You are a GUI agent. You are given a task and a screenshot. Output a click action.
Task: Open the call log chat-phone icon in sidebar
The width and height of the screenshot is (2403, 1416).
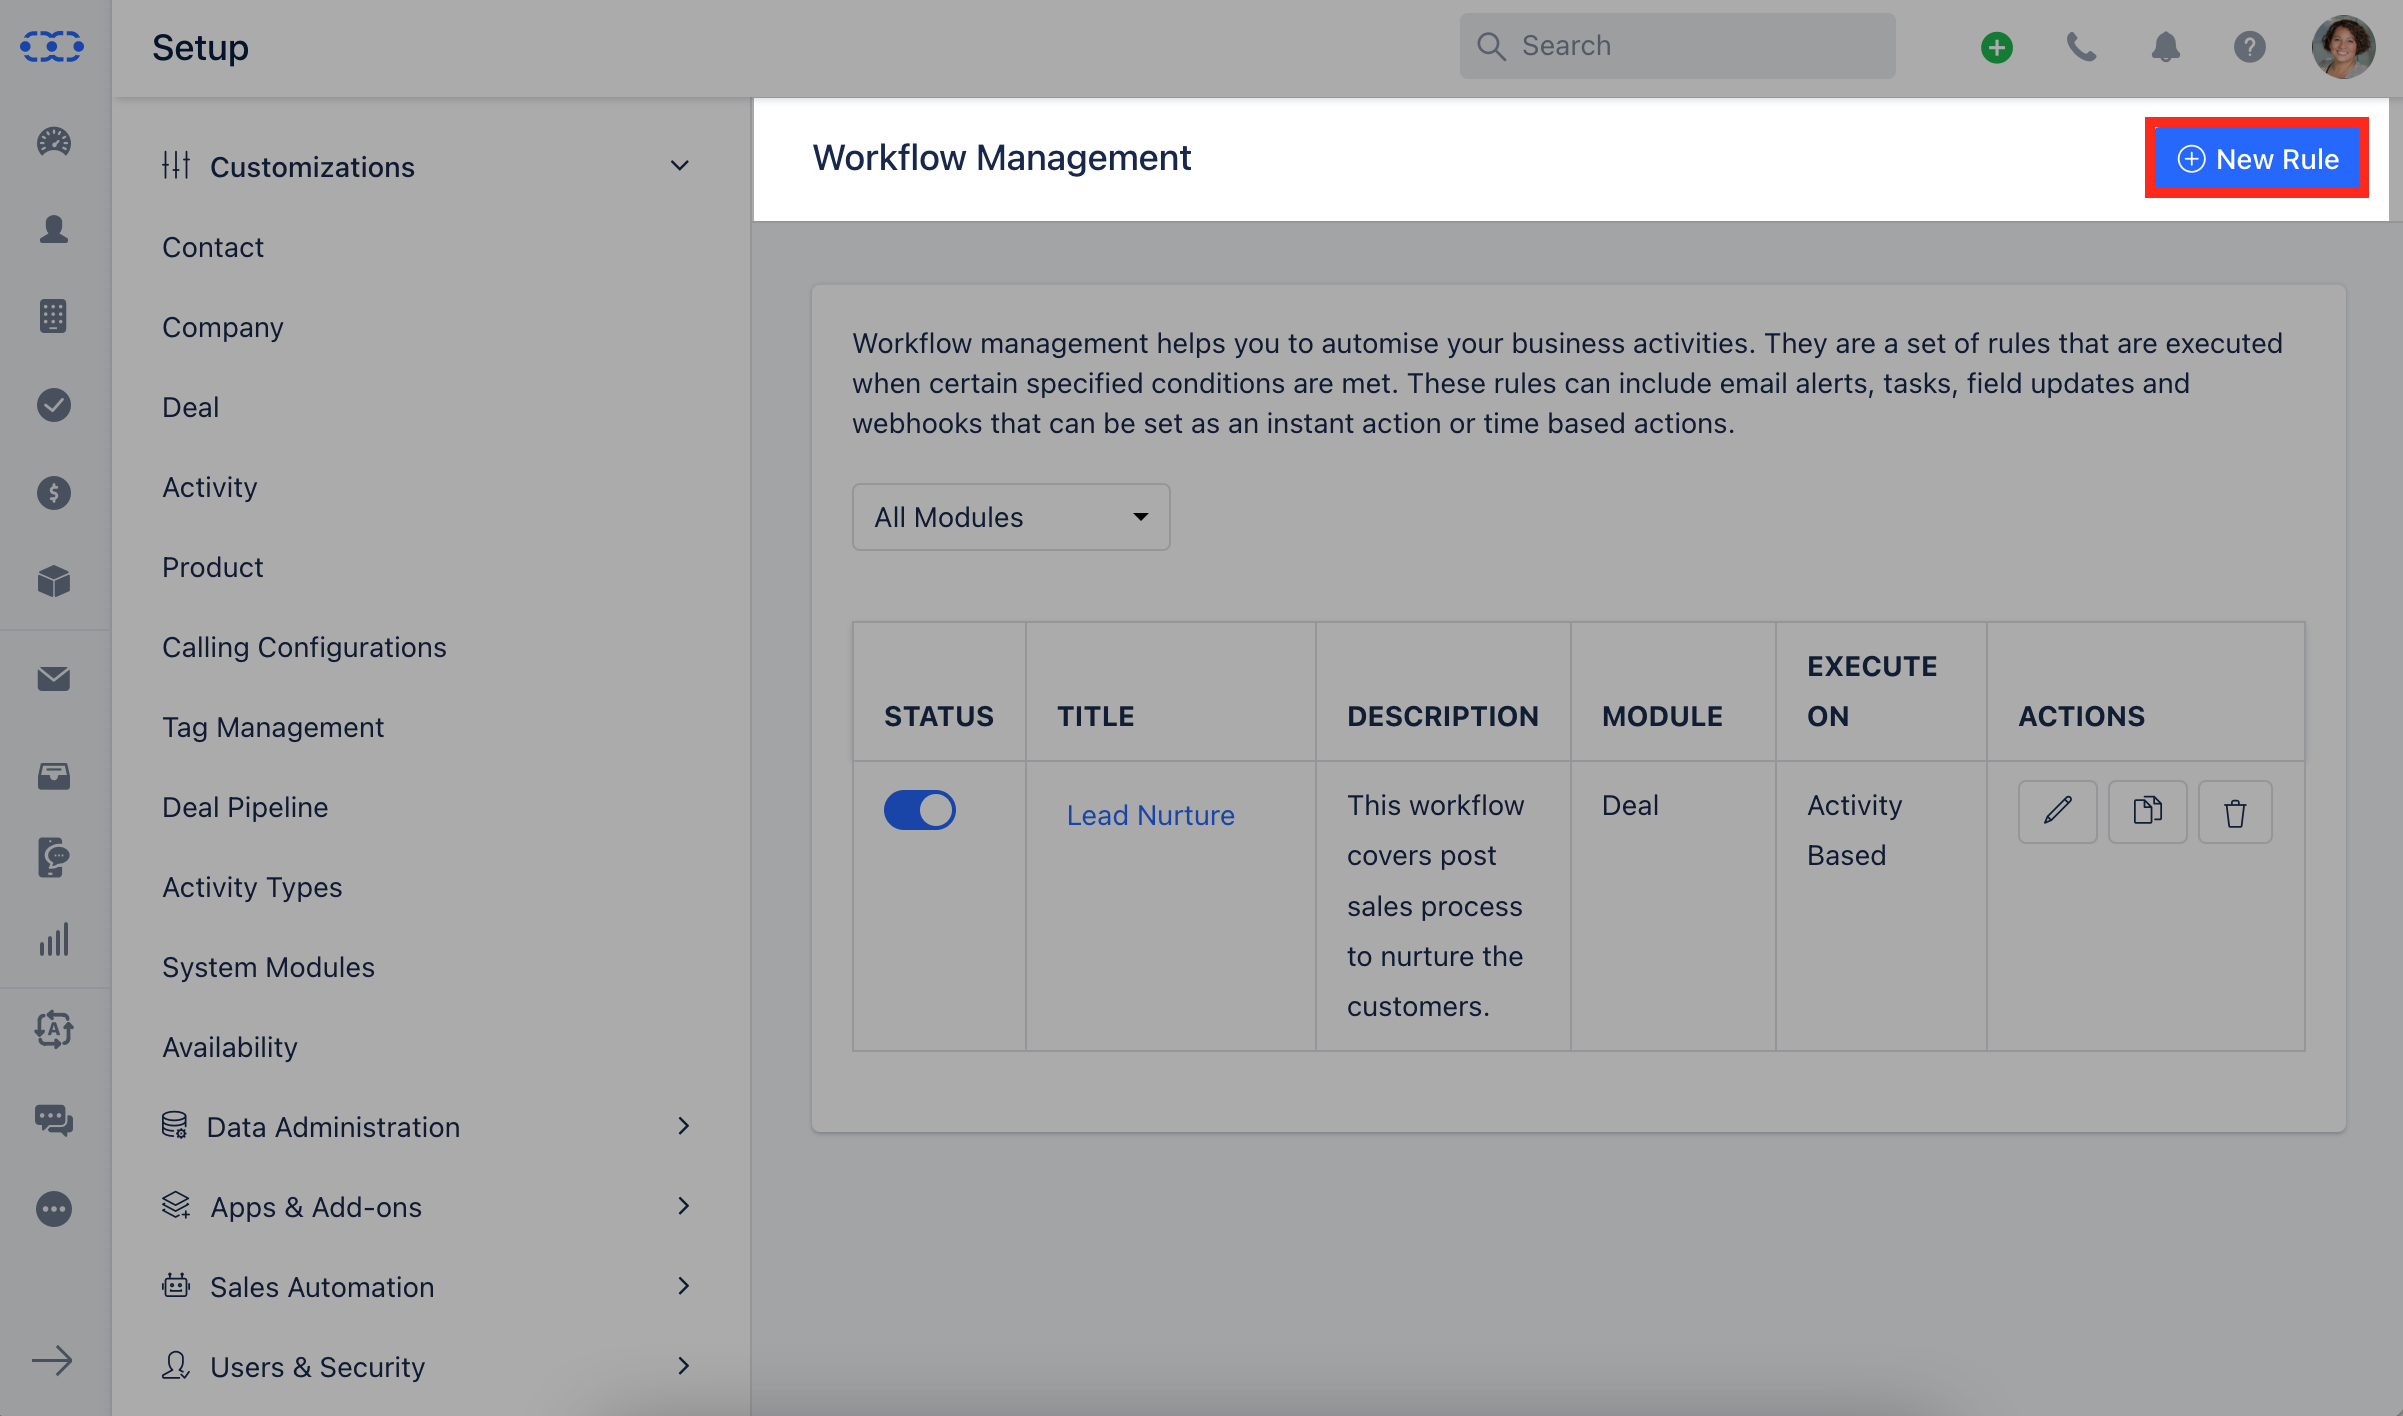(x=54, y=858)
